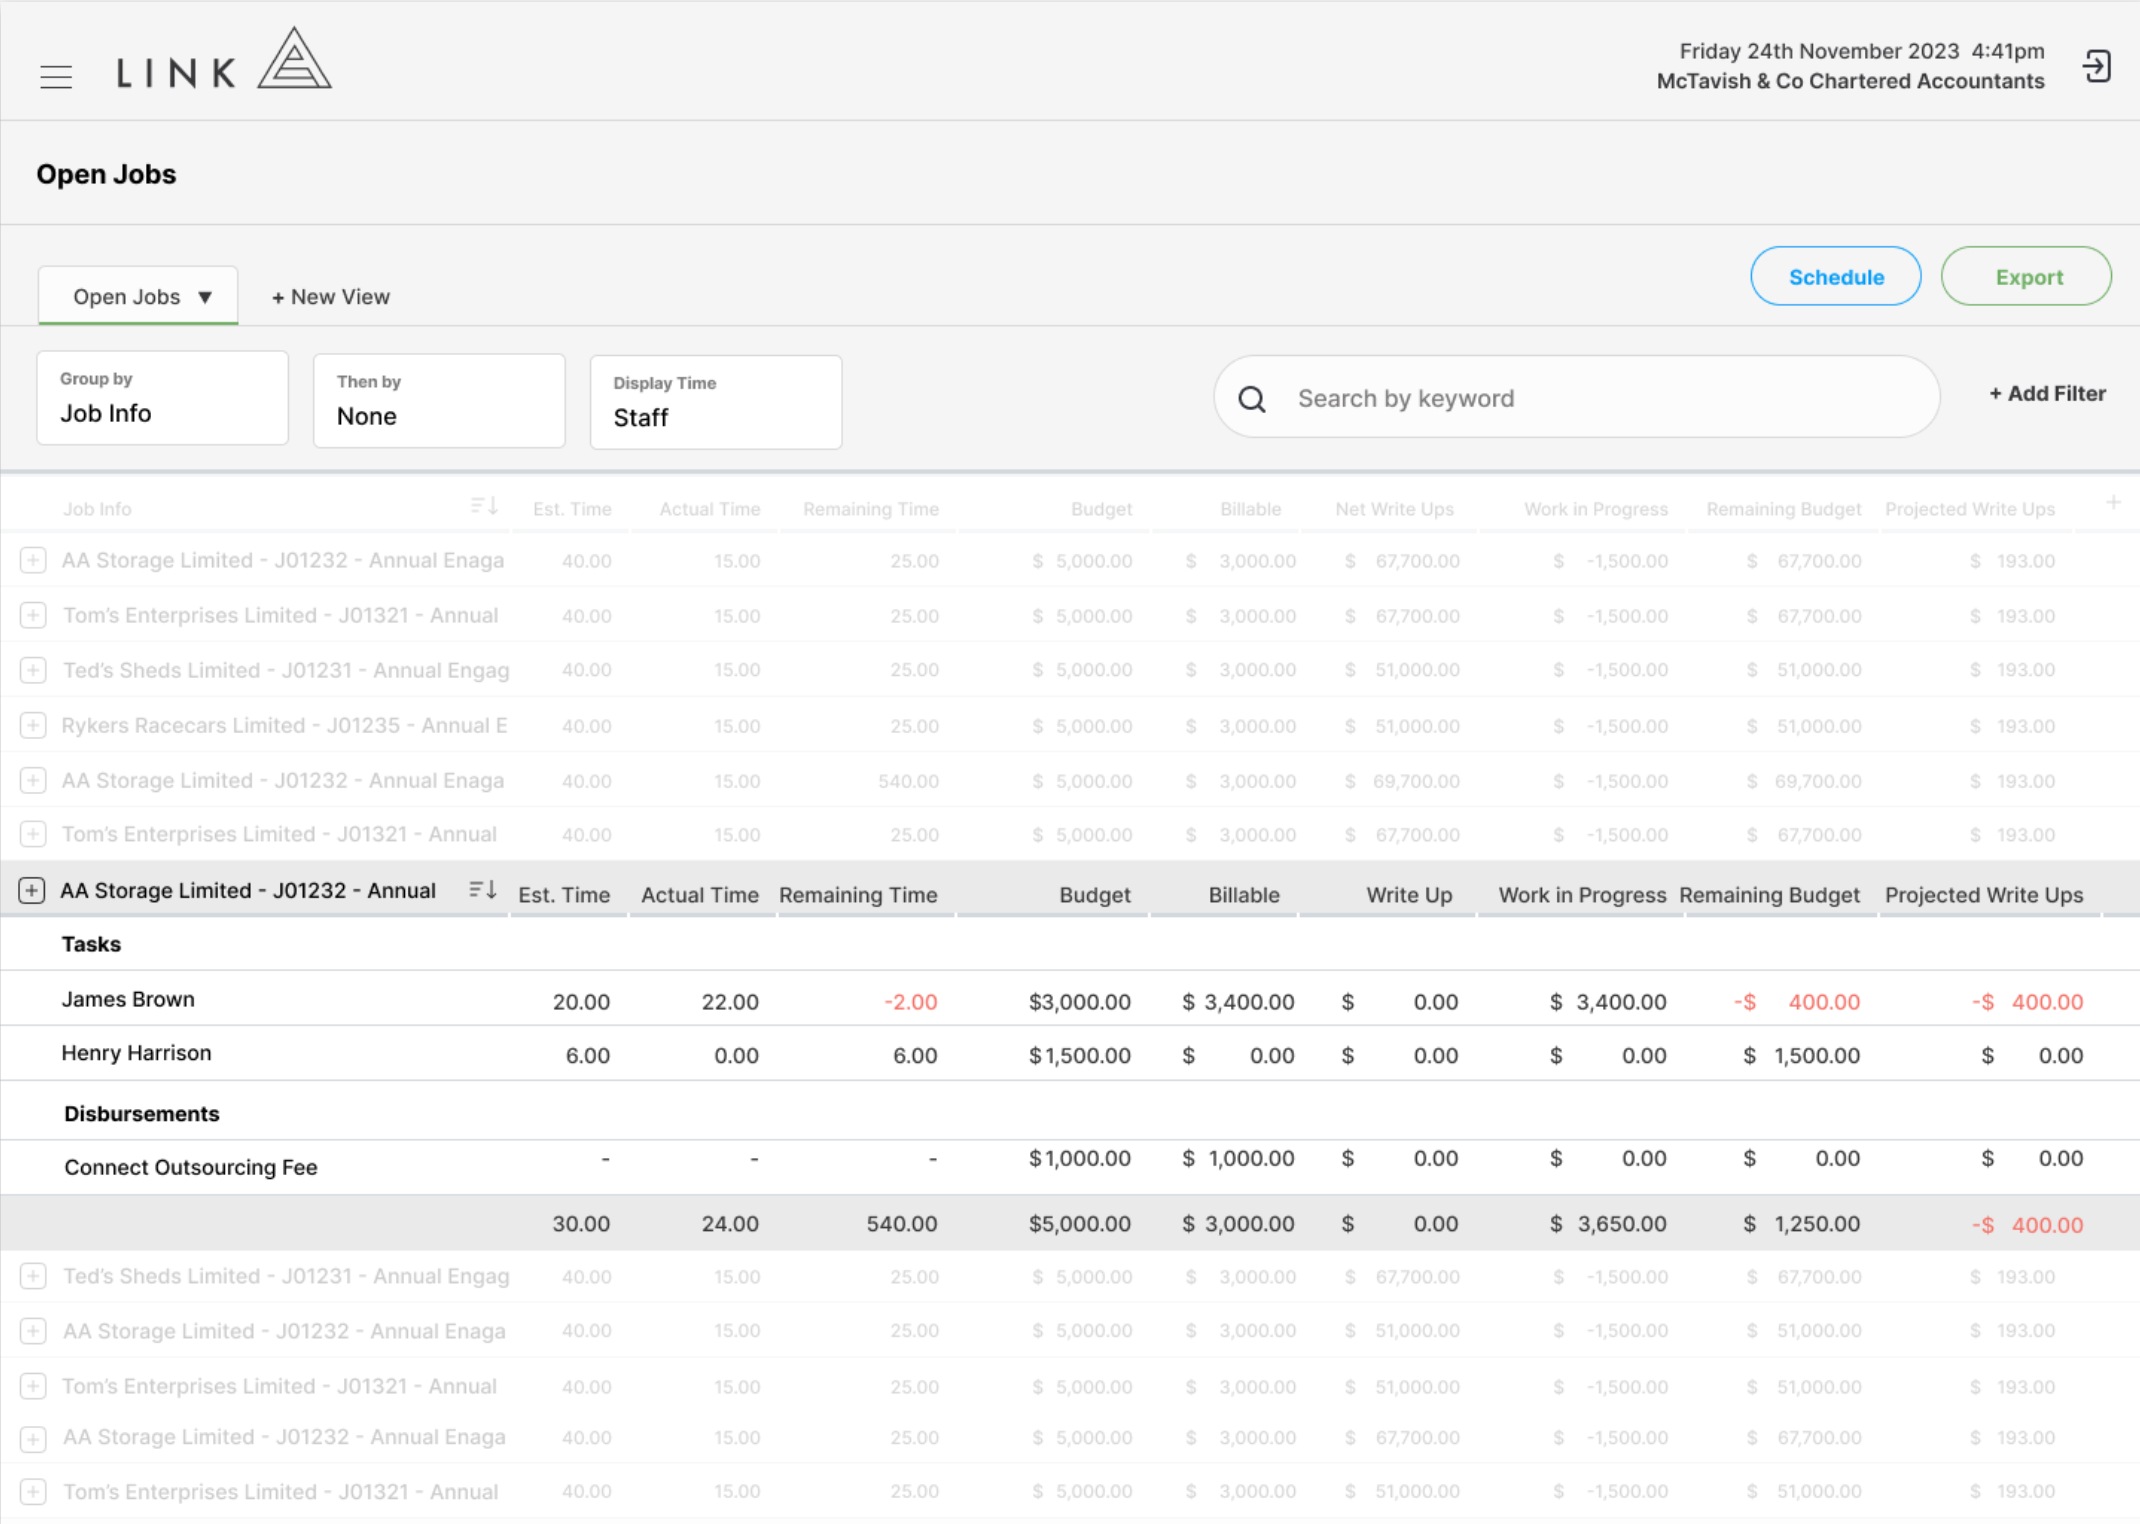
Task: Open the hamburger navigation menu
Action: (56, 77)
